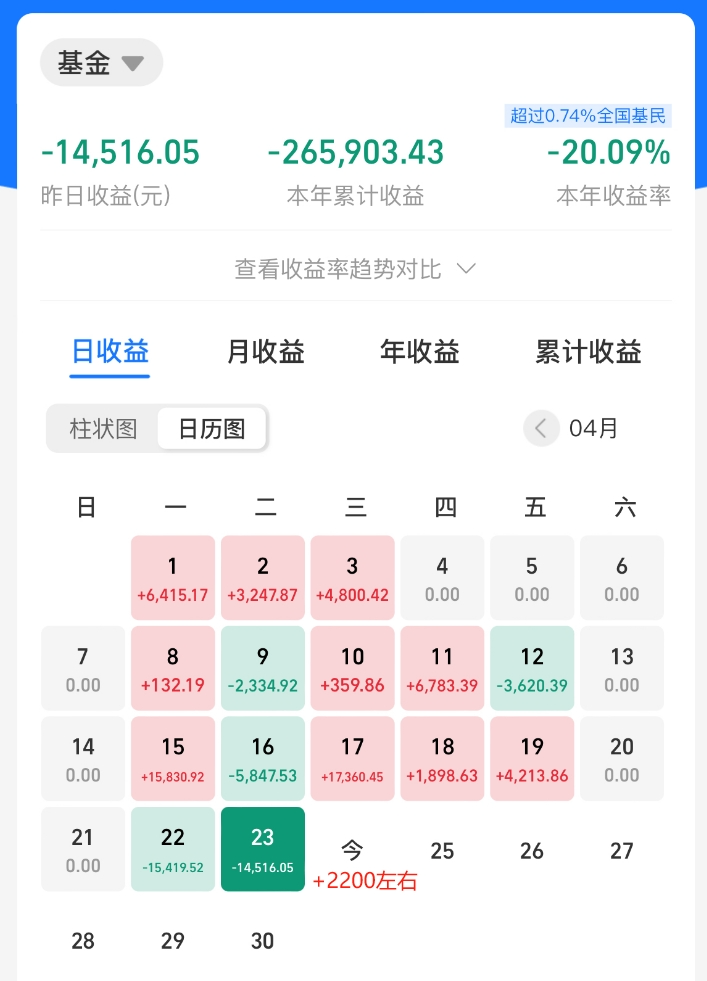
Task: Select April 8 cell +132.19
Action: tap(173, 668)
